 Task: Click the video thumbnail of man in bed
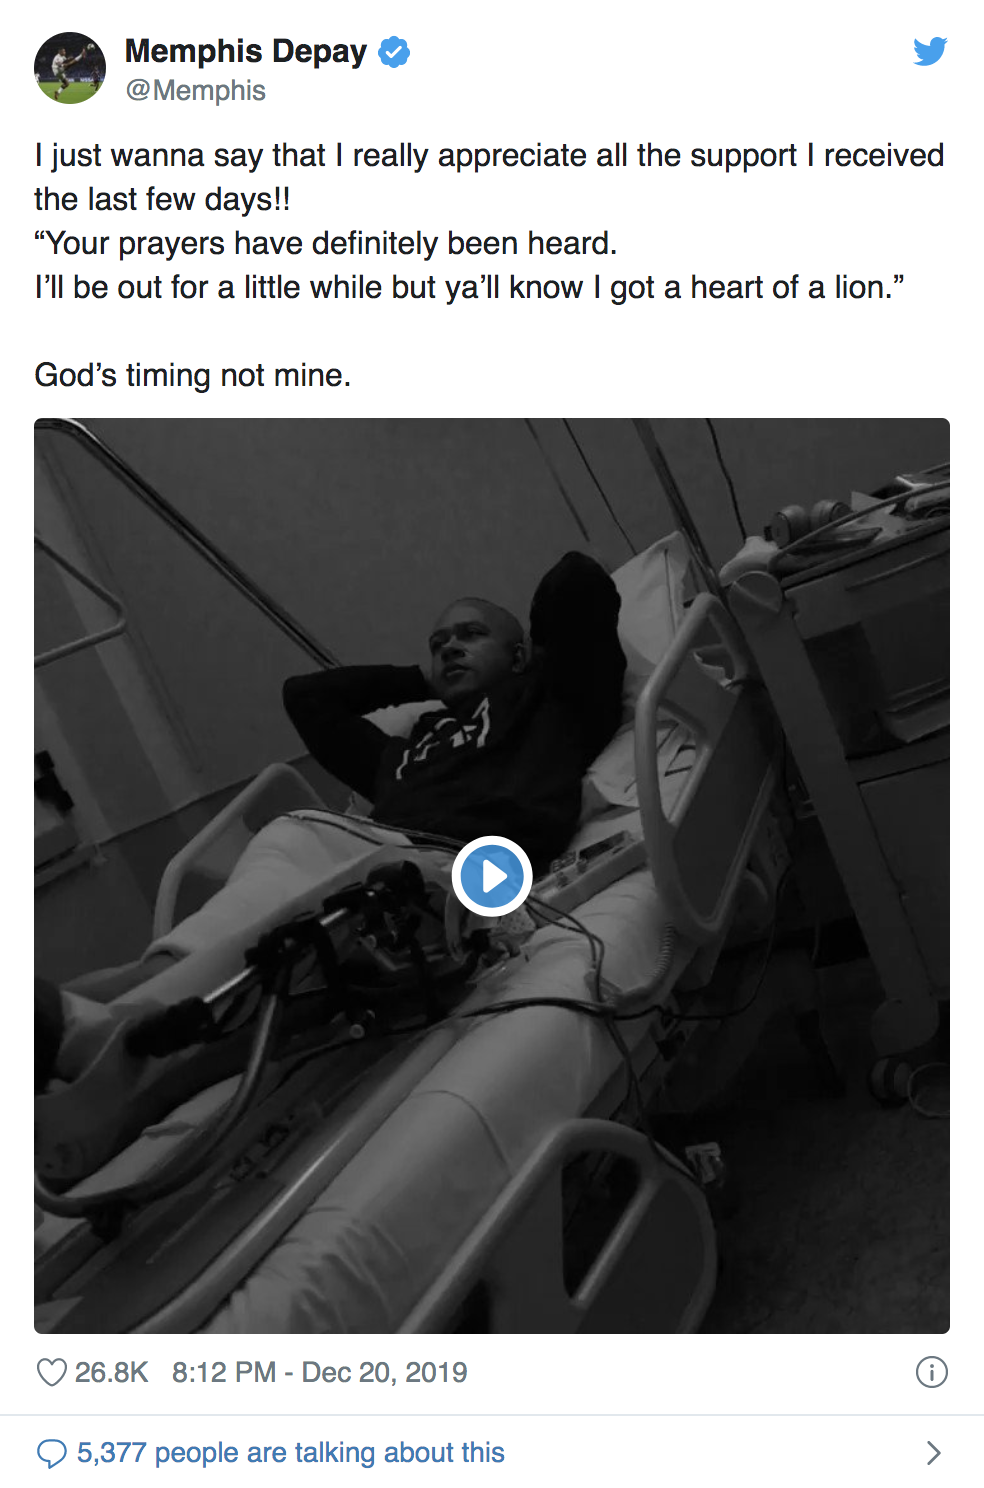[x=492, y=876]
